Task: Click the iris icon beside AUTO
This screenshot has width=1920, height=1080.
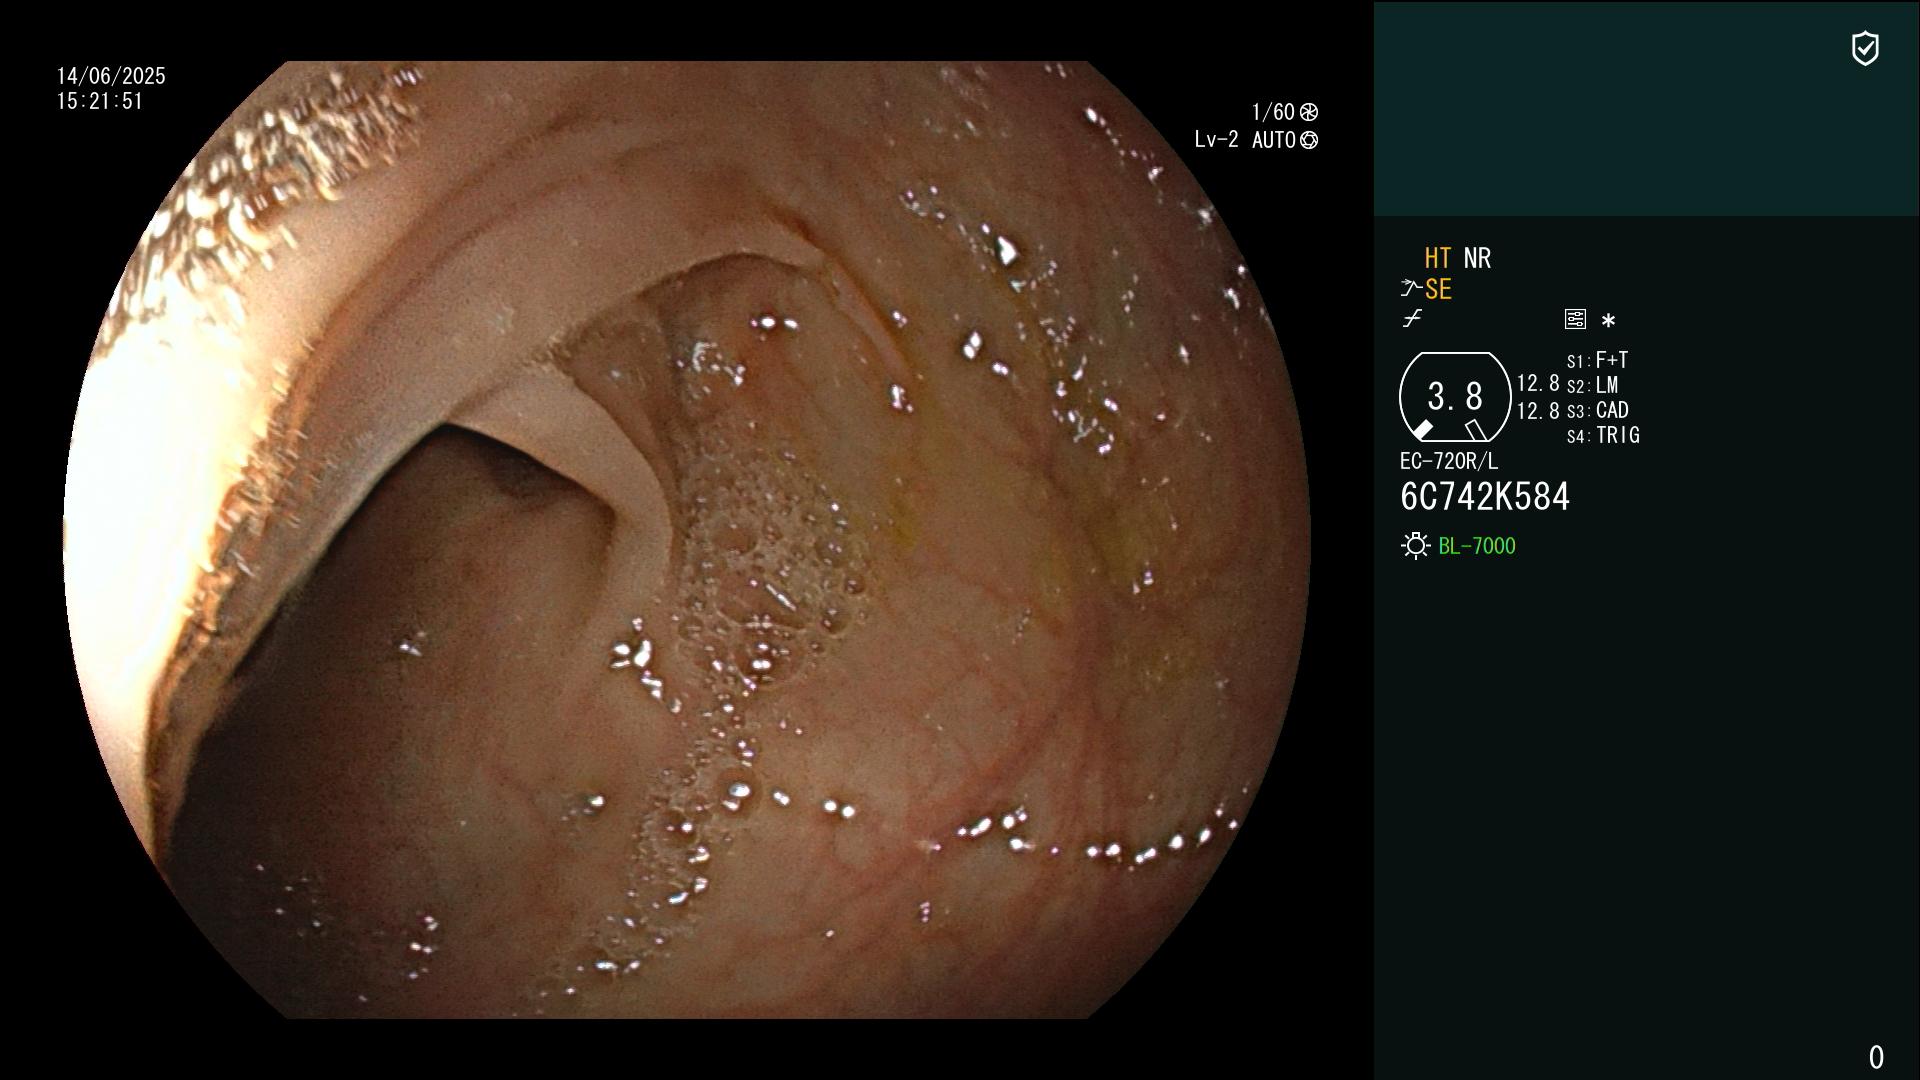Action: tap(1309, 140)
